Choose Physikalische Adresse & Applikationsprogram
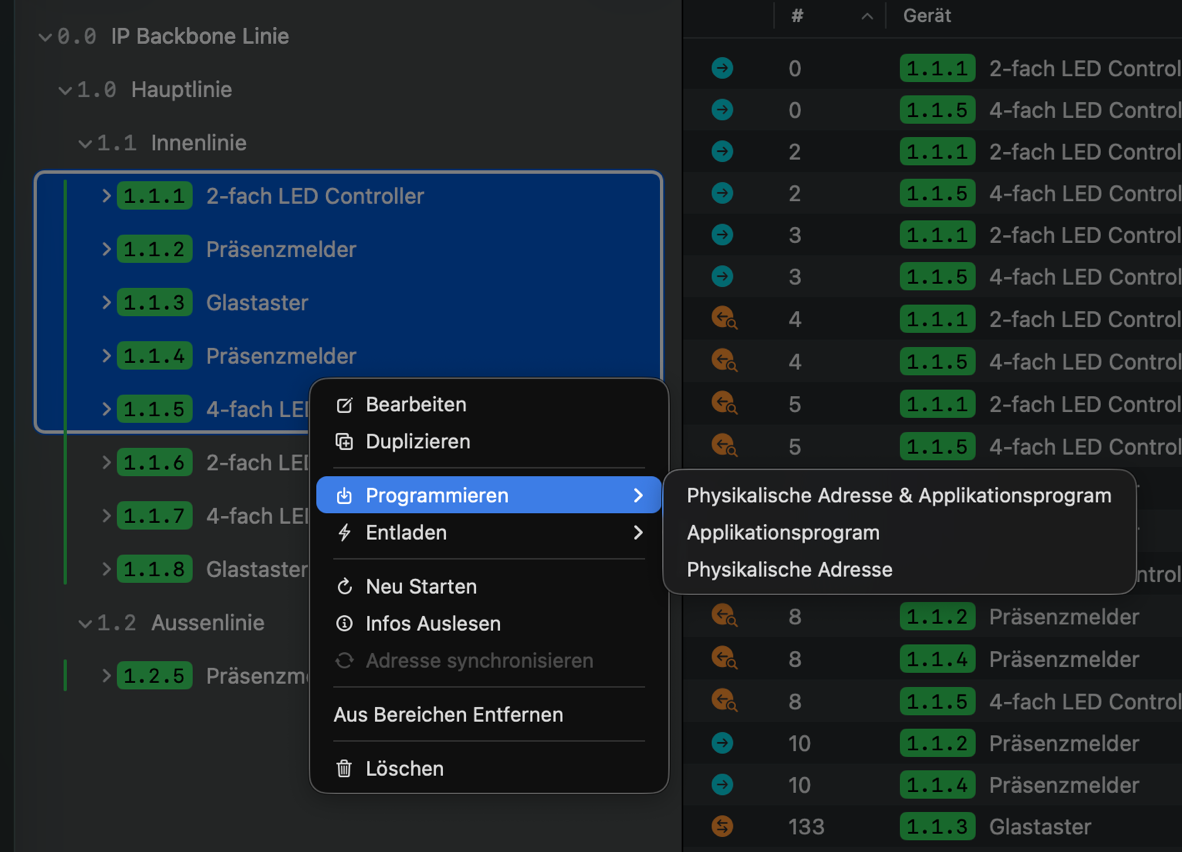 coord(899,495)
